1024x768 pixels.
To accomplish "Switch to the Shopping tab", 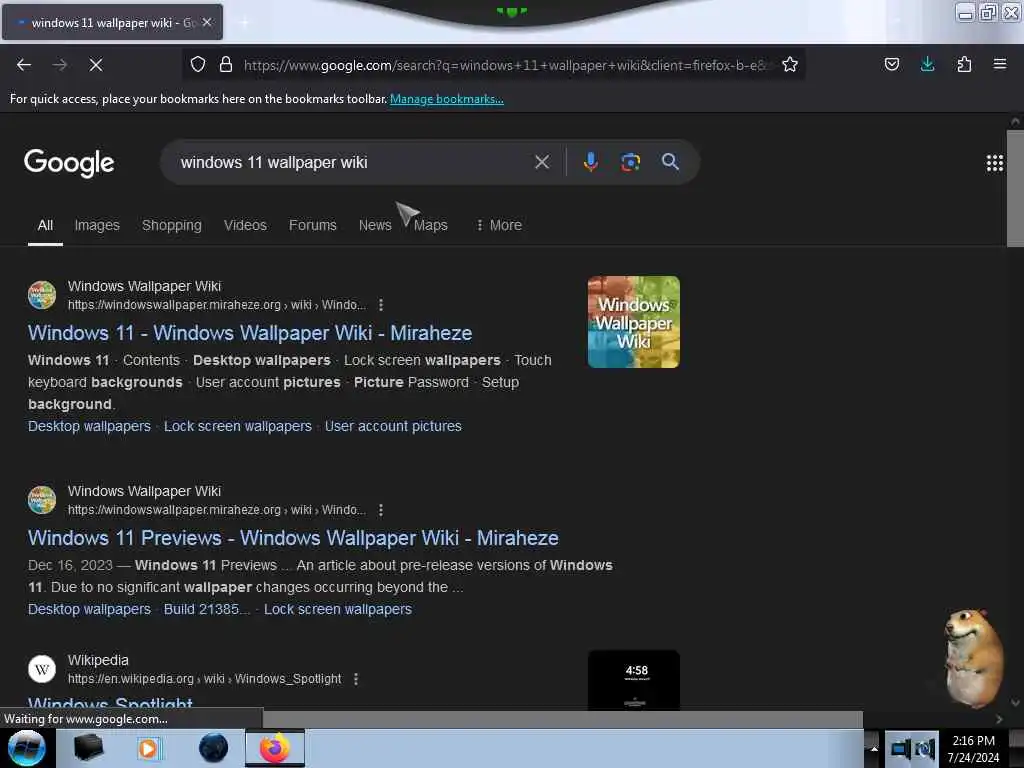I will [x=172, y=225].
